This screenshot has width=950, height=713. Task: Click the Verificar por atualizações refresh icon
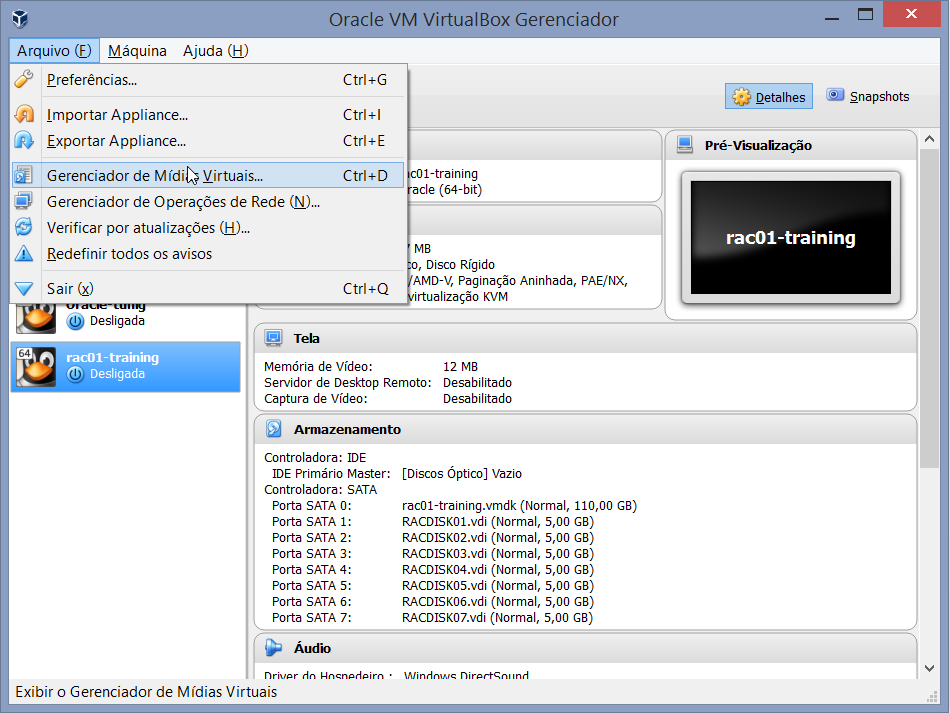[x=24, y=227]
